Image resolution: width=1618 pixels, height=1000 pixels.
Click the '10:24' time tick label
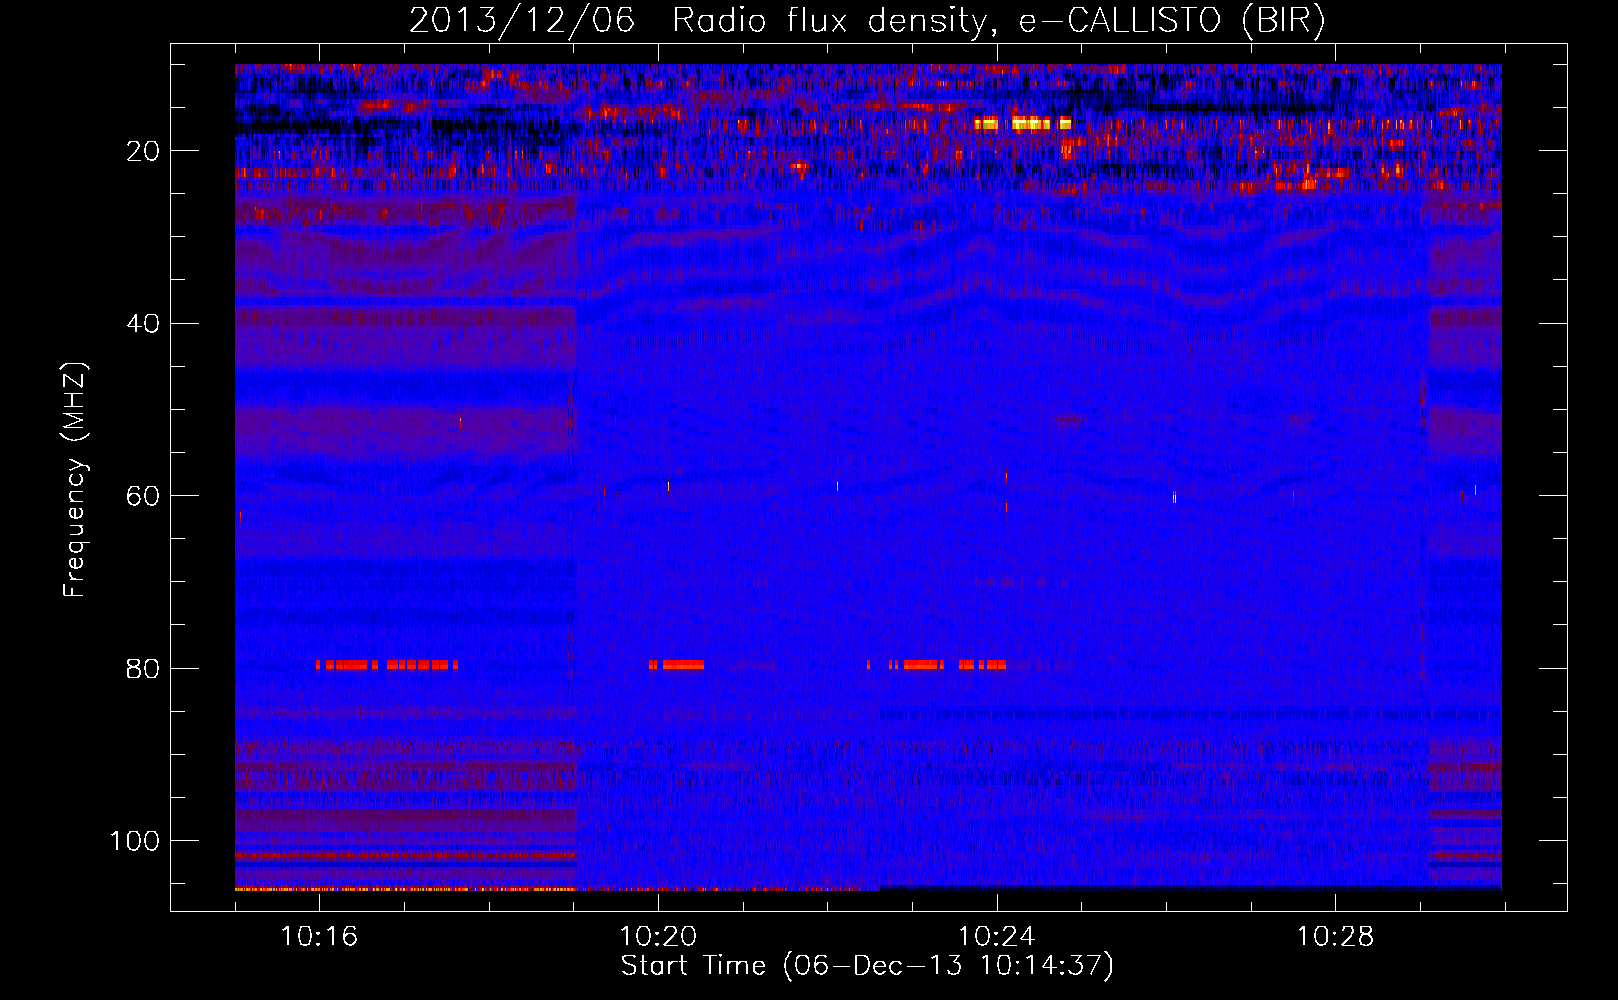tap(997, 936)
